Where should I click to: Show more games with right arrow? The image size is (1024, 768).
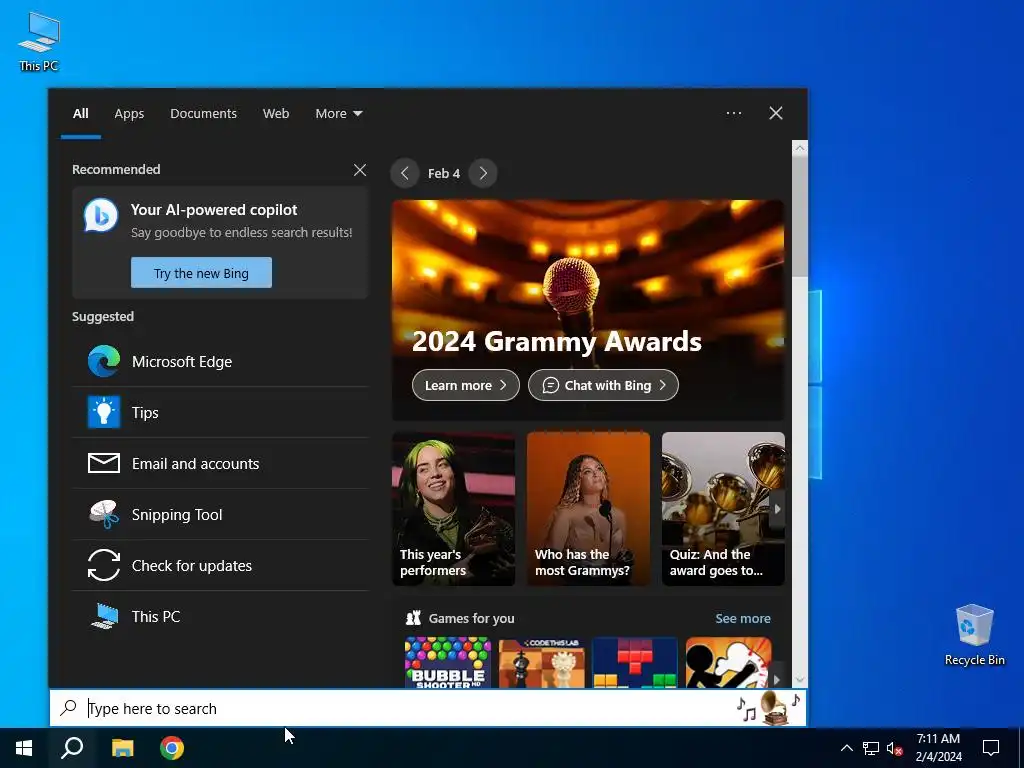777,679
